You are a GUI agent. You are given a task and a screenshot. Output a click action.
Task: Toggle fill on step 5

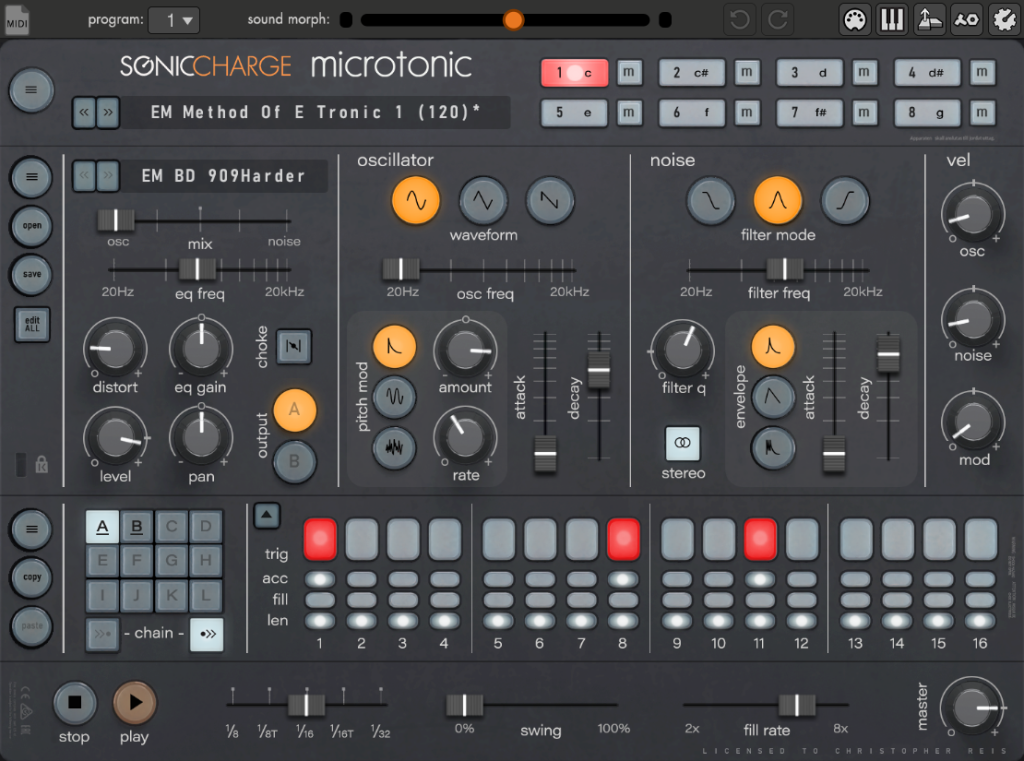(x=498, y=600)
